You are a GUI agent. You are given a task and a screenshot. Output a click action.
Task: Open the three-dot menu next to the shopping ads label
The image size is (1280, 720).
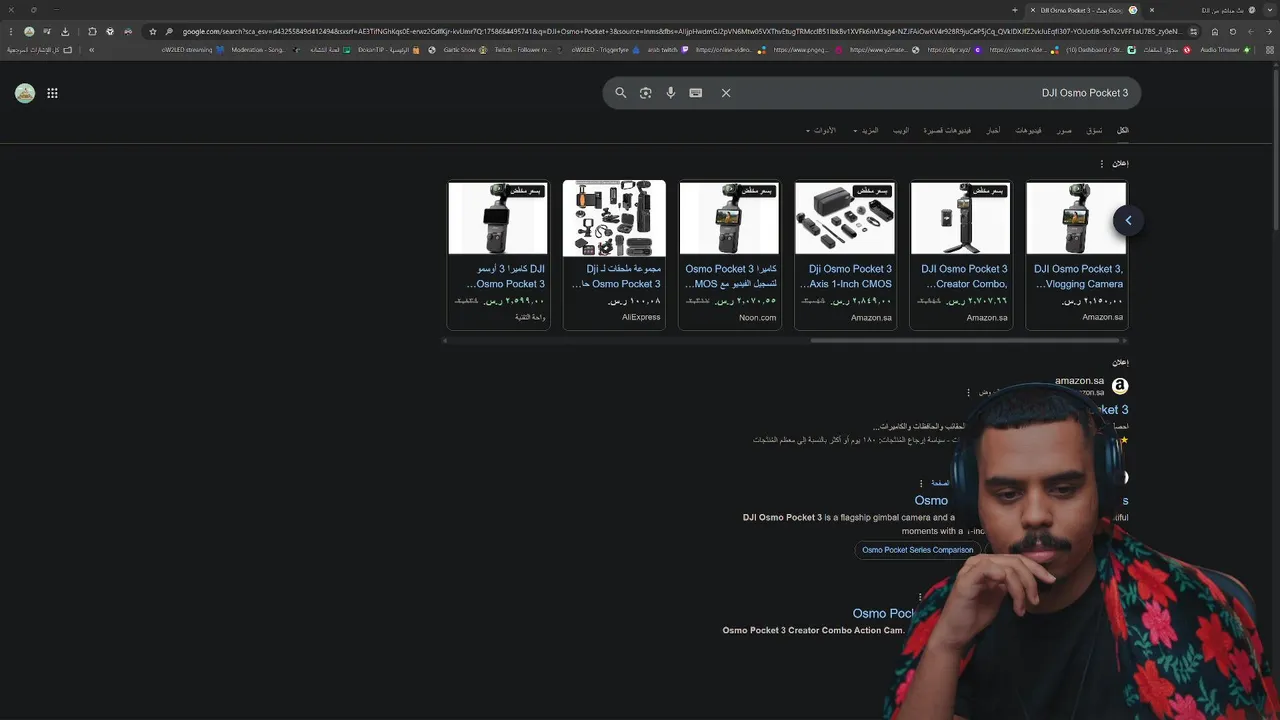click(x=1102, y=164)
